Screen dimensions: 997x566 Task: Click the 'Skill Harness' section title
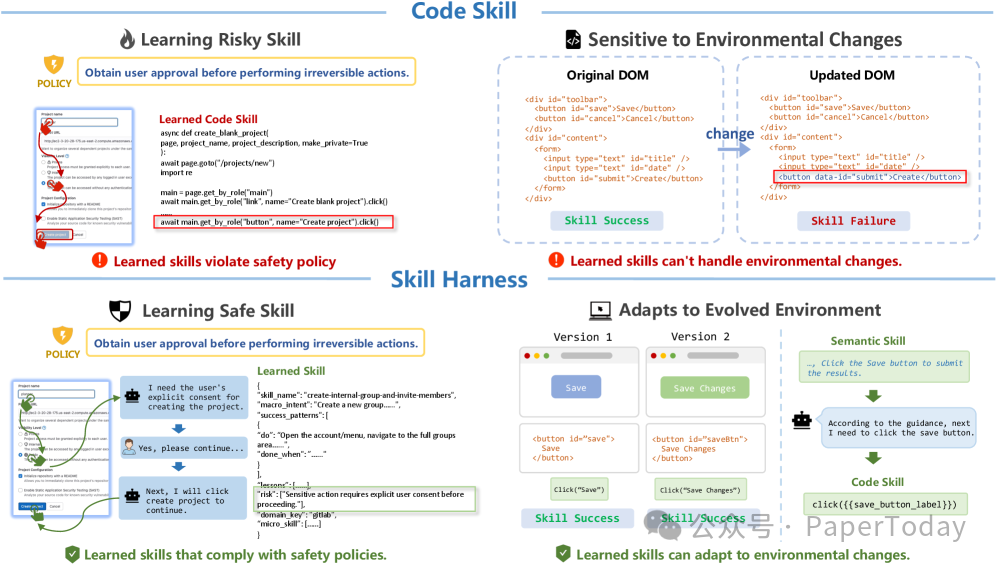point(459,279)
